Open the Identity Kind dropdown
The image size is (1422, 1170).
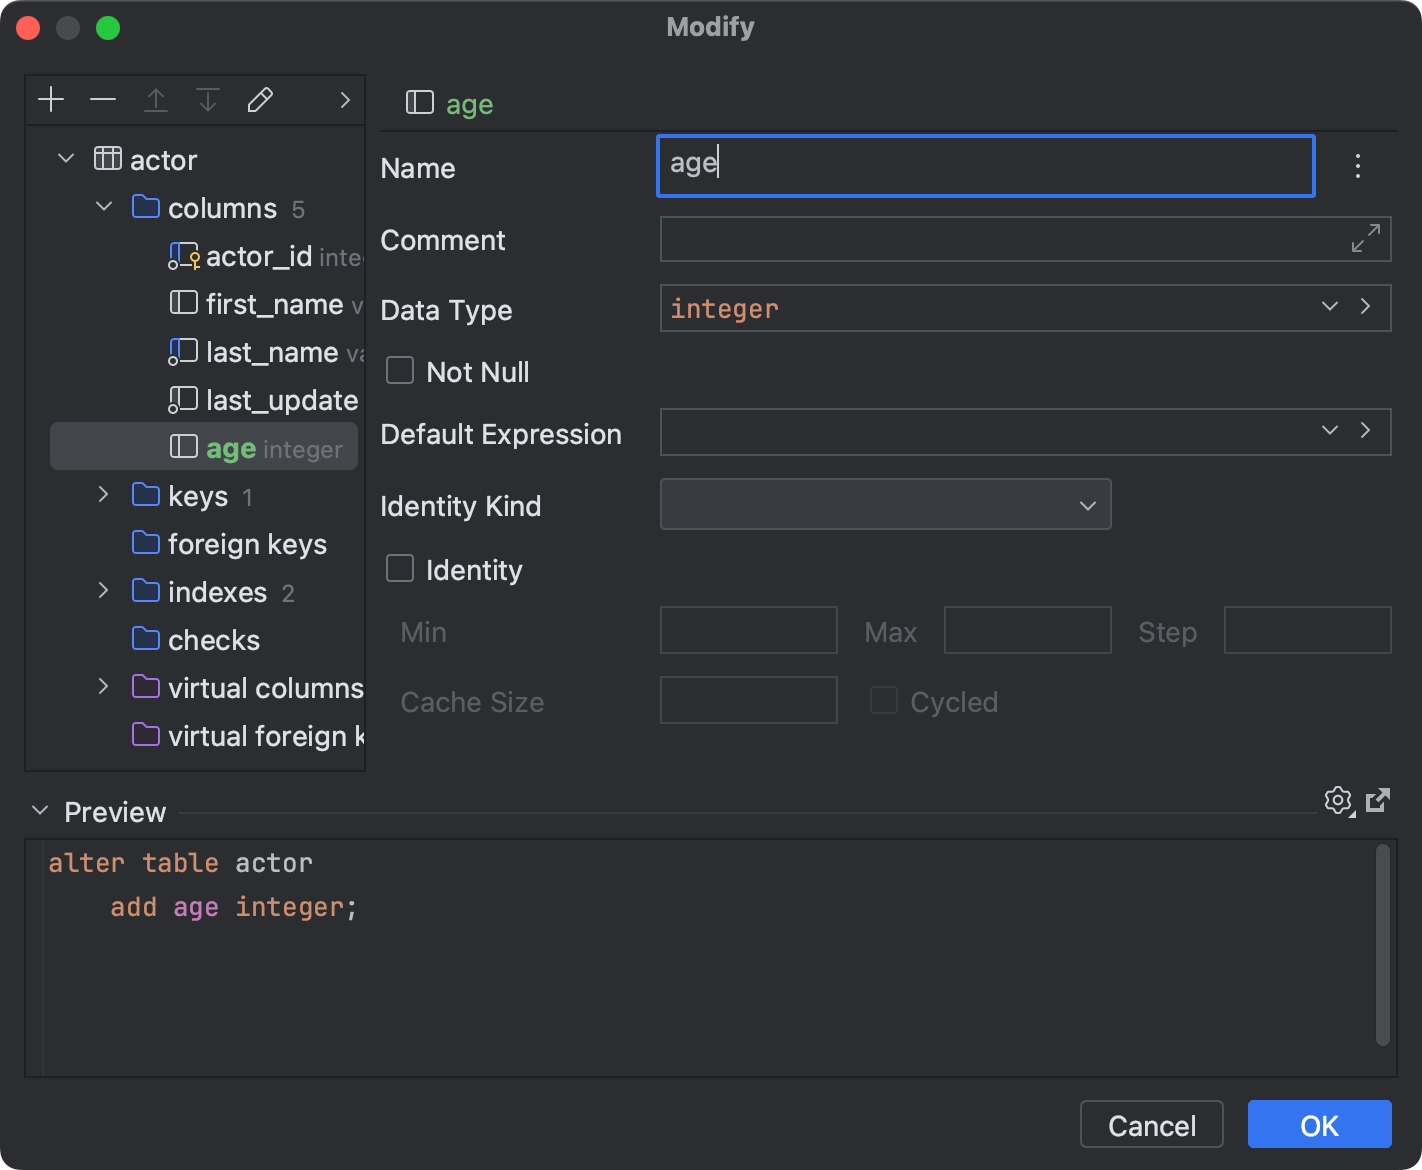(x=1087, y=505)
